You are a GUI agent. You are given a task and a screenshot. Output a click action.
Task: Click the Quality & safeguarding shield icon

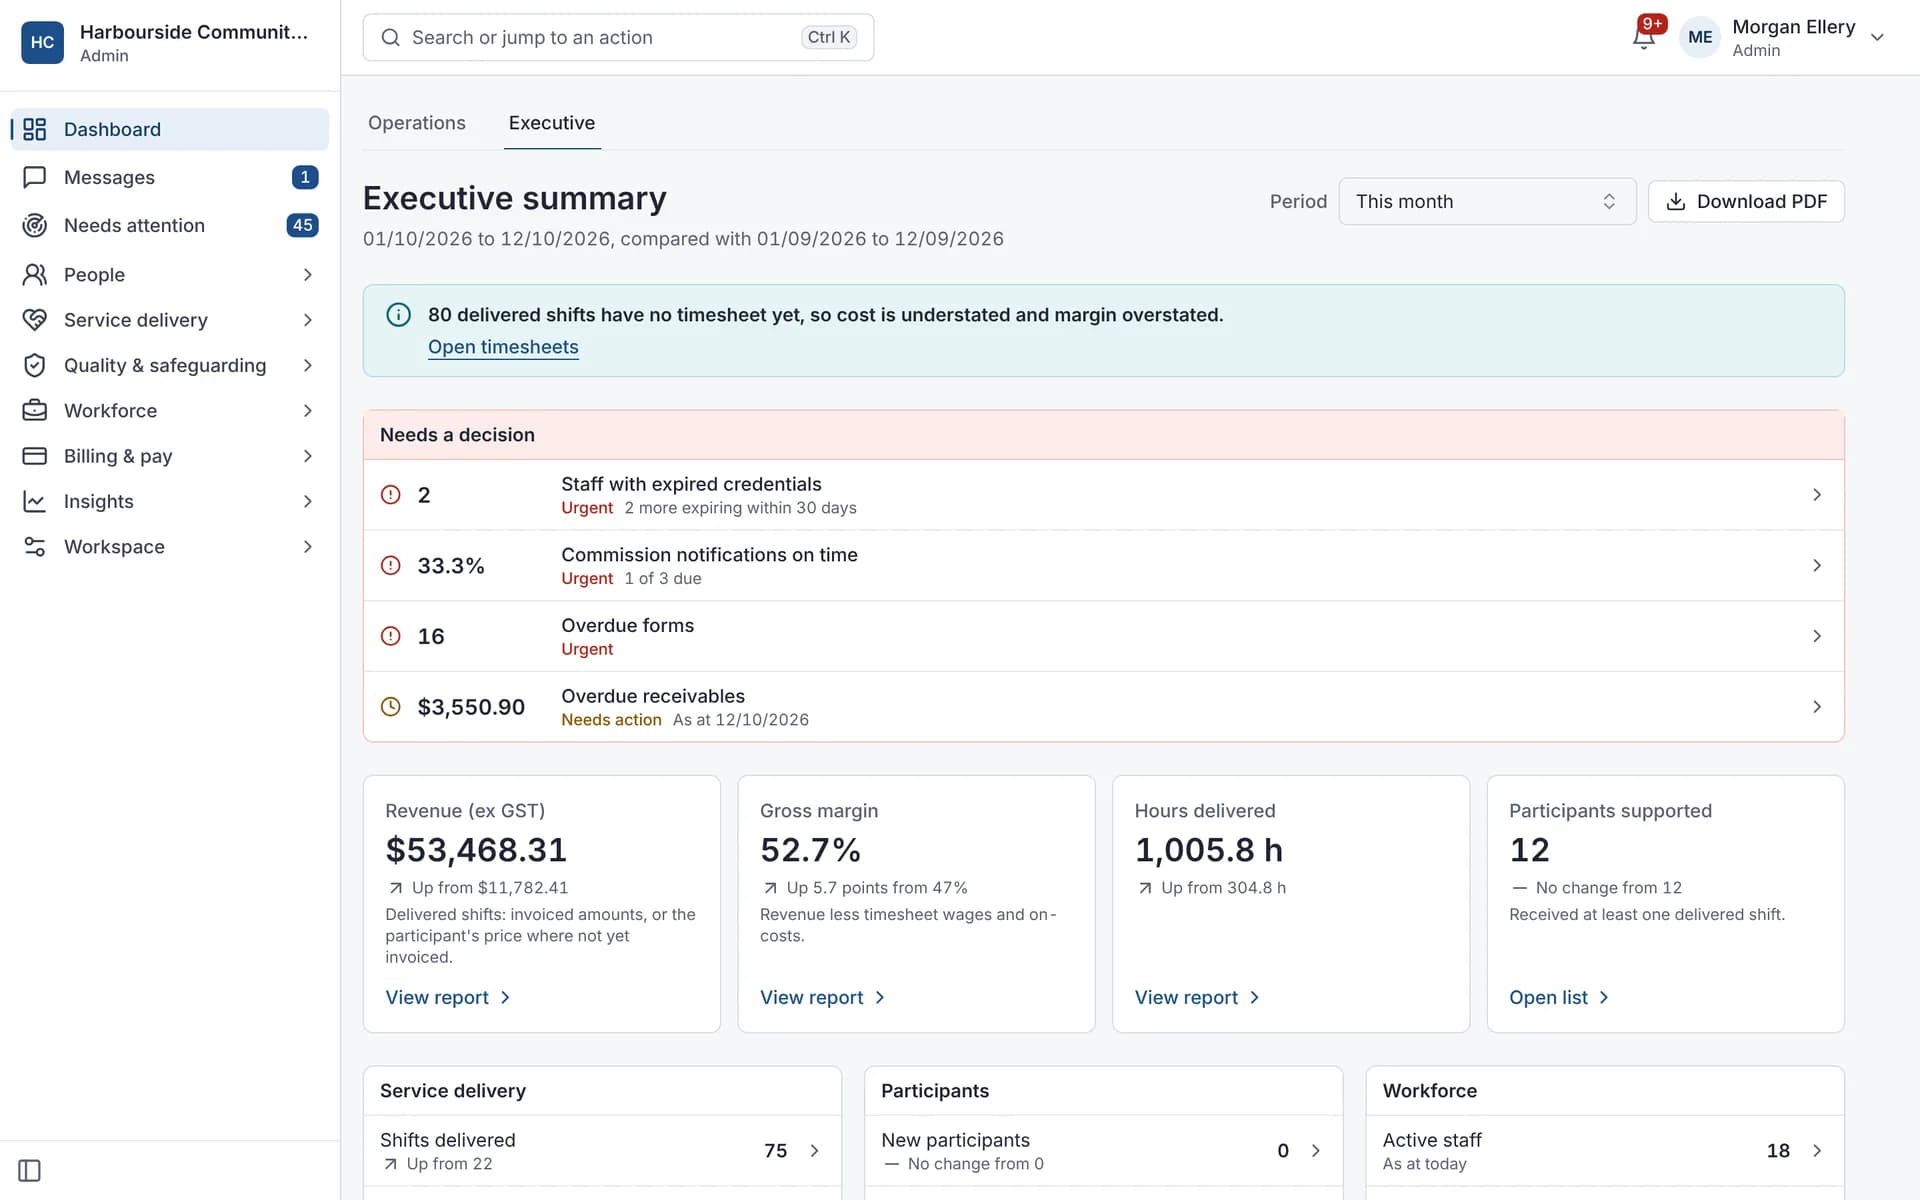tap(35, 365)
